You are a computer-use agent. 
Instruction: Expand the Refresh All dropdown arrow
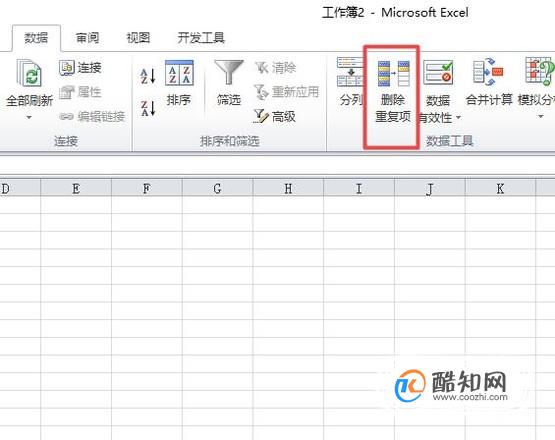[x=29, y=117]
